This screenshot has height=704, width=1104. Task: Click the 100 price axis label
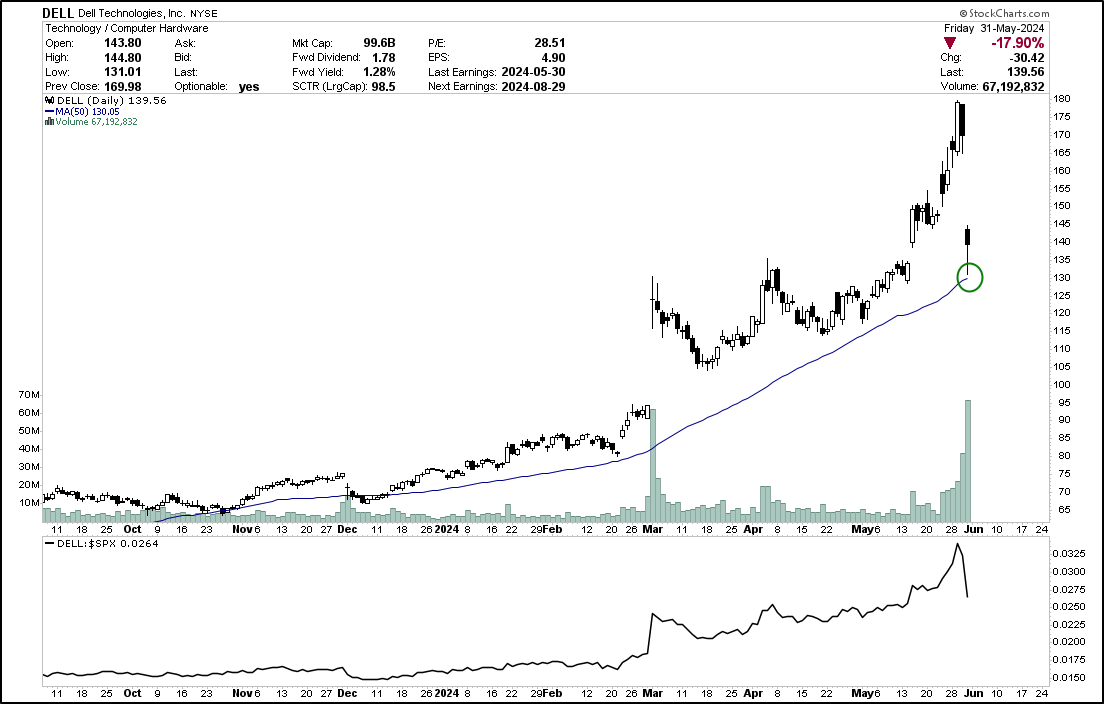(1062, 384)
